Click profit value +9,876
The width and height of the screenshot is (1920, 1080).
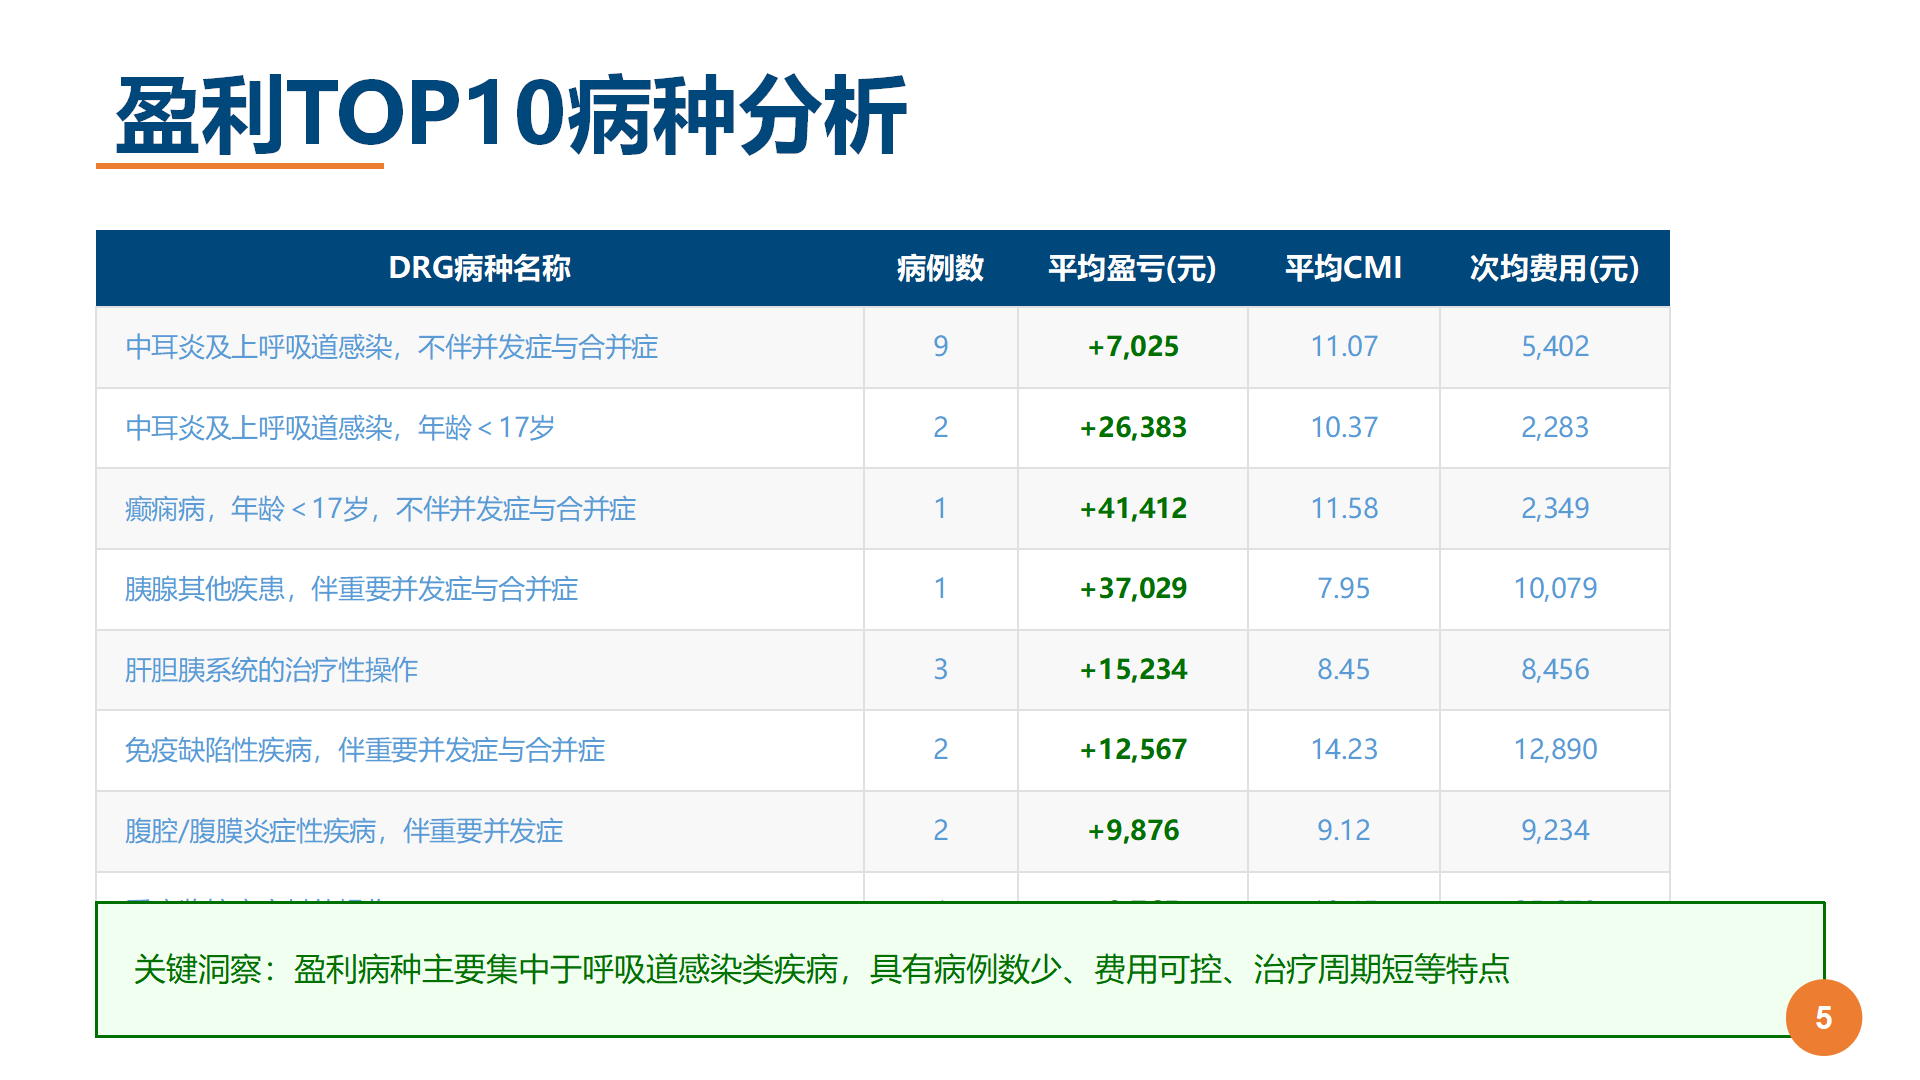tap(1133, 831)
